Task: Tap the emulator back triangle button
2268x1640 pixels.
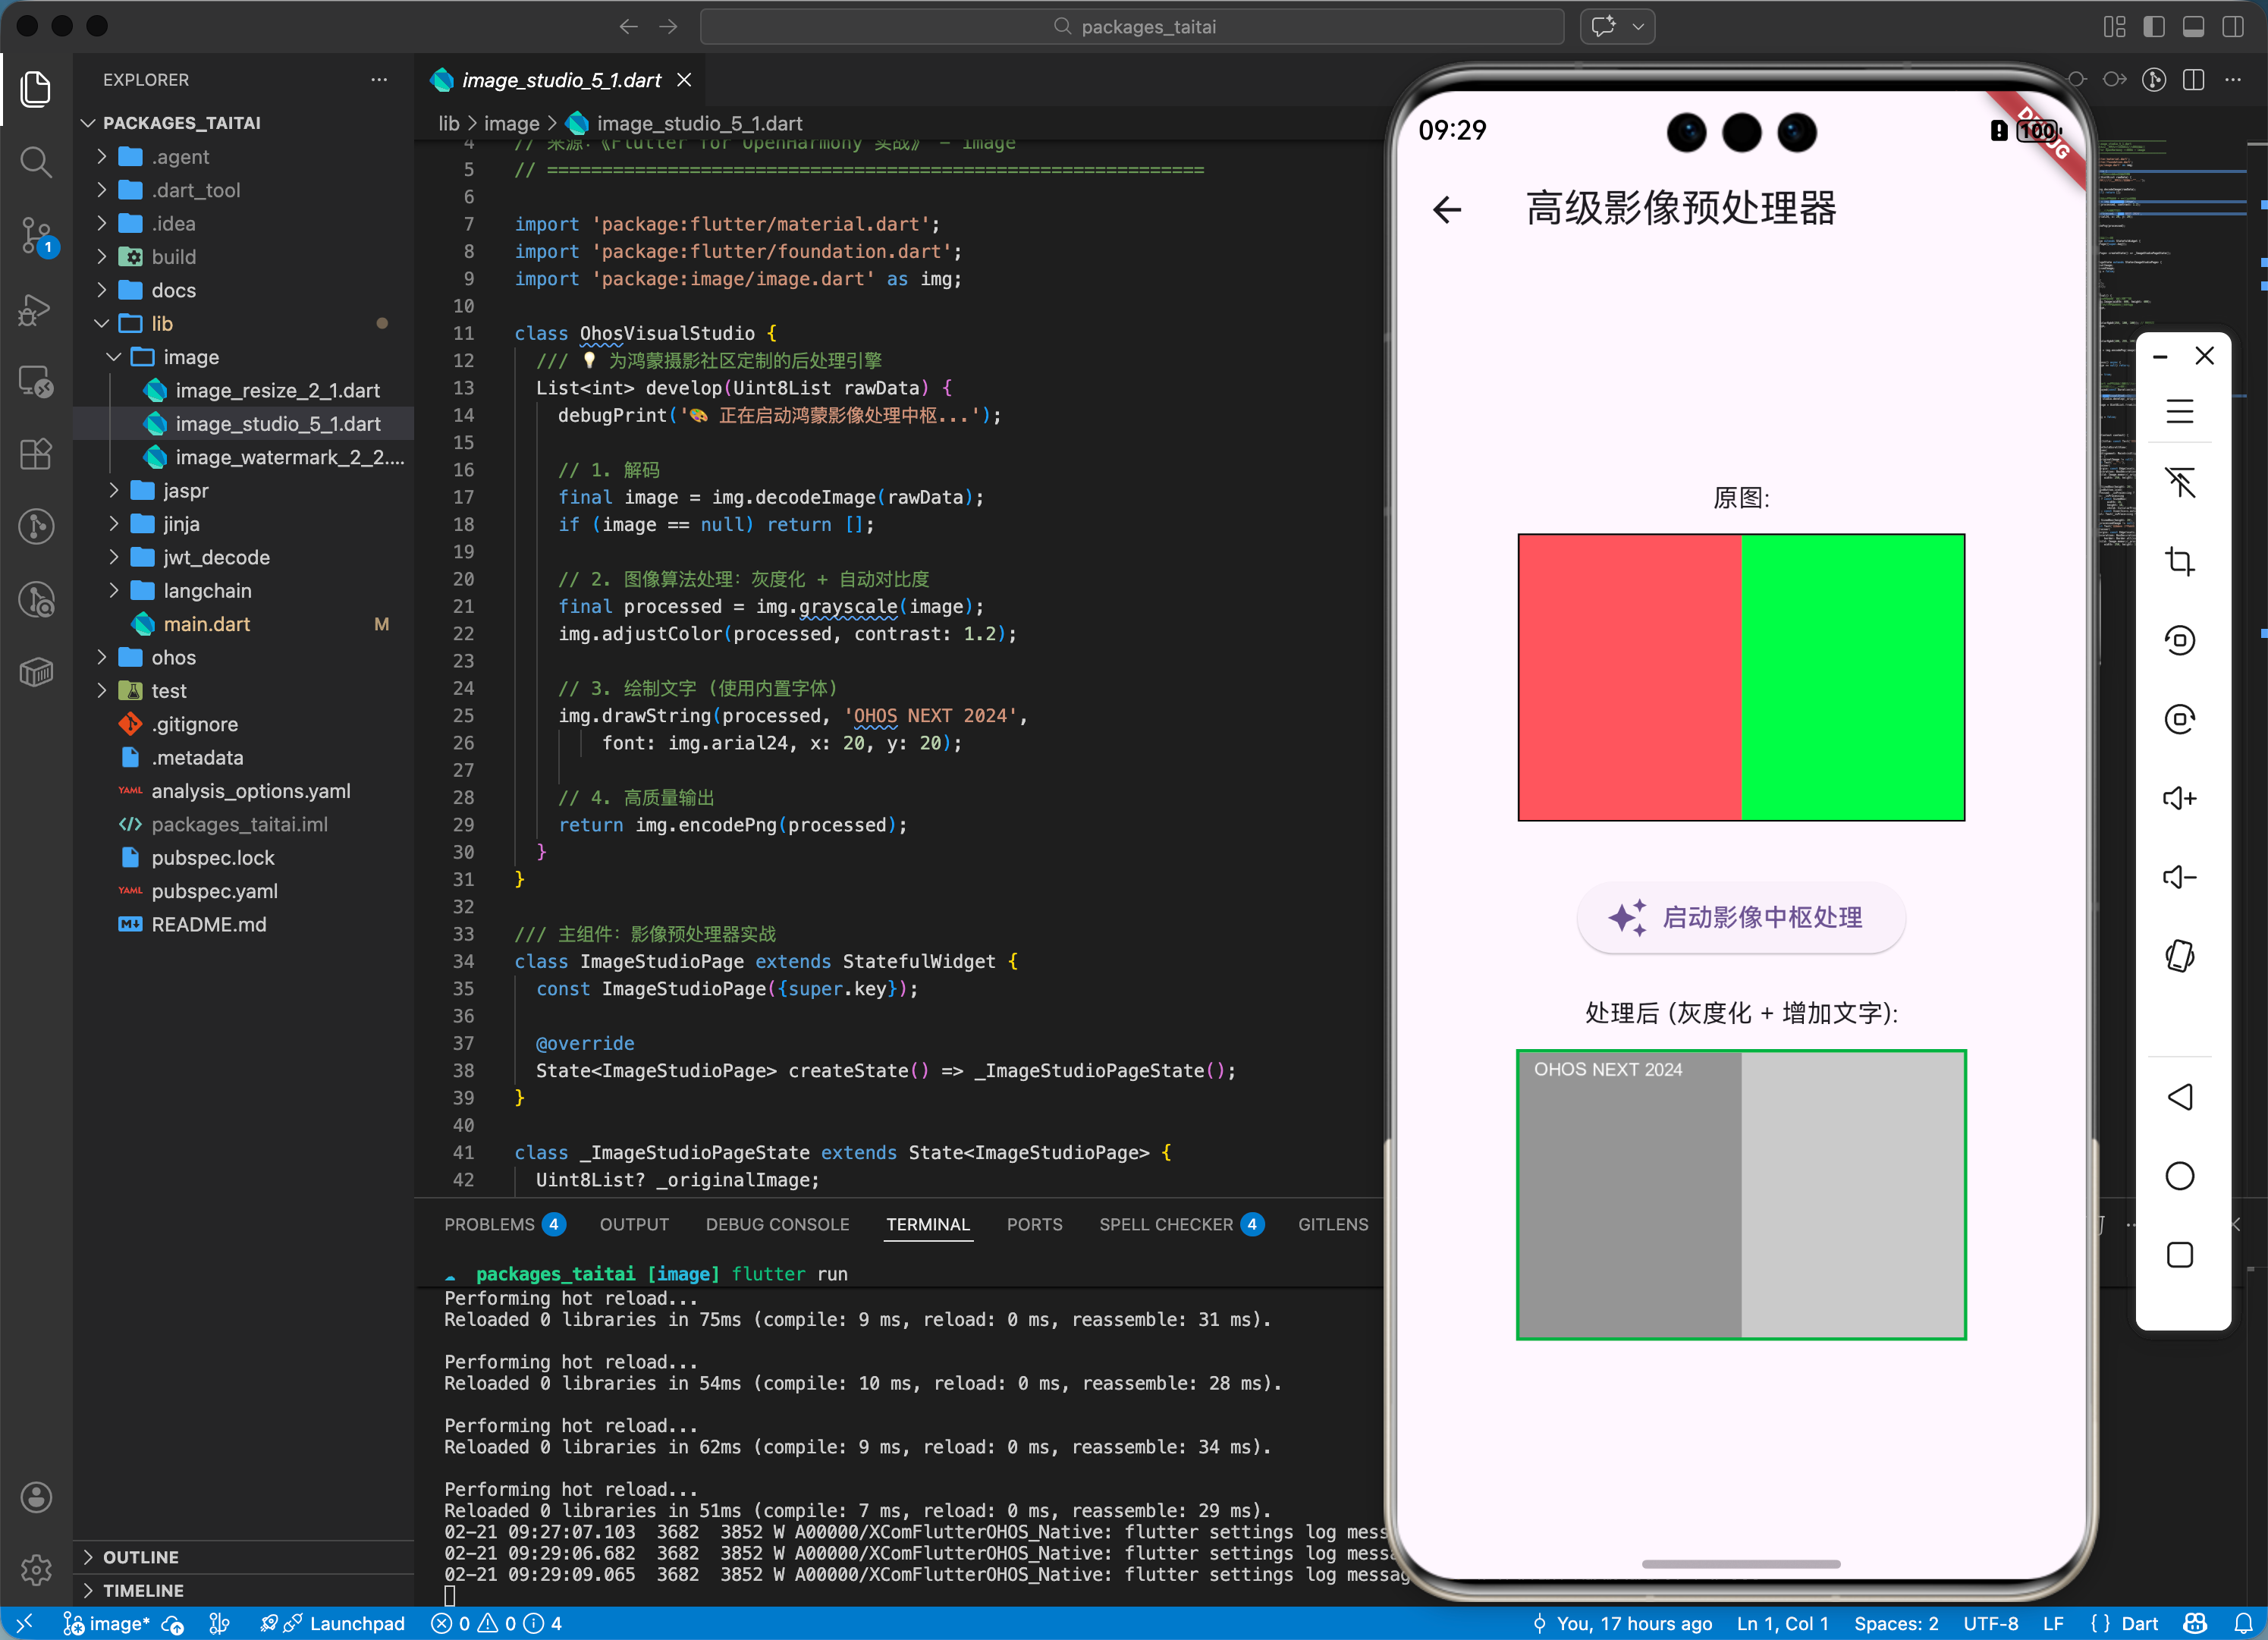Action: click(2179, 1097)
